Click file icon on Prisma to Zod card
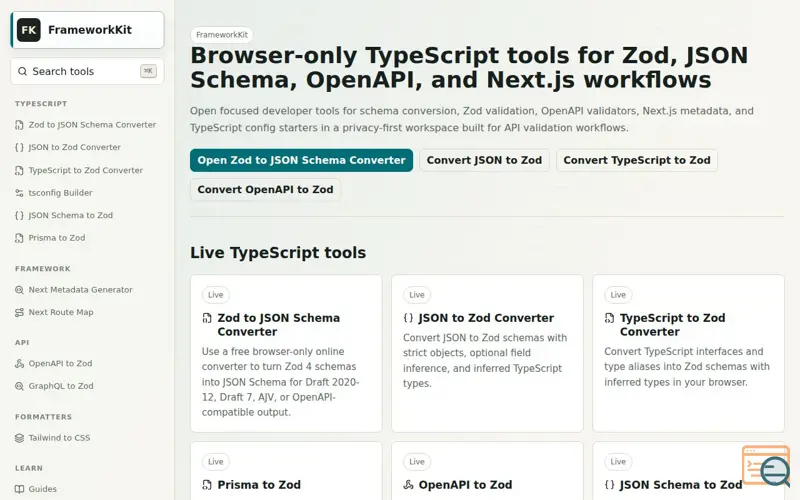The height and width of the screenshot is (500, 800). pyautogui.click(x=207, y=485)
